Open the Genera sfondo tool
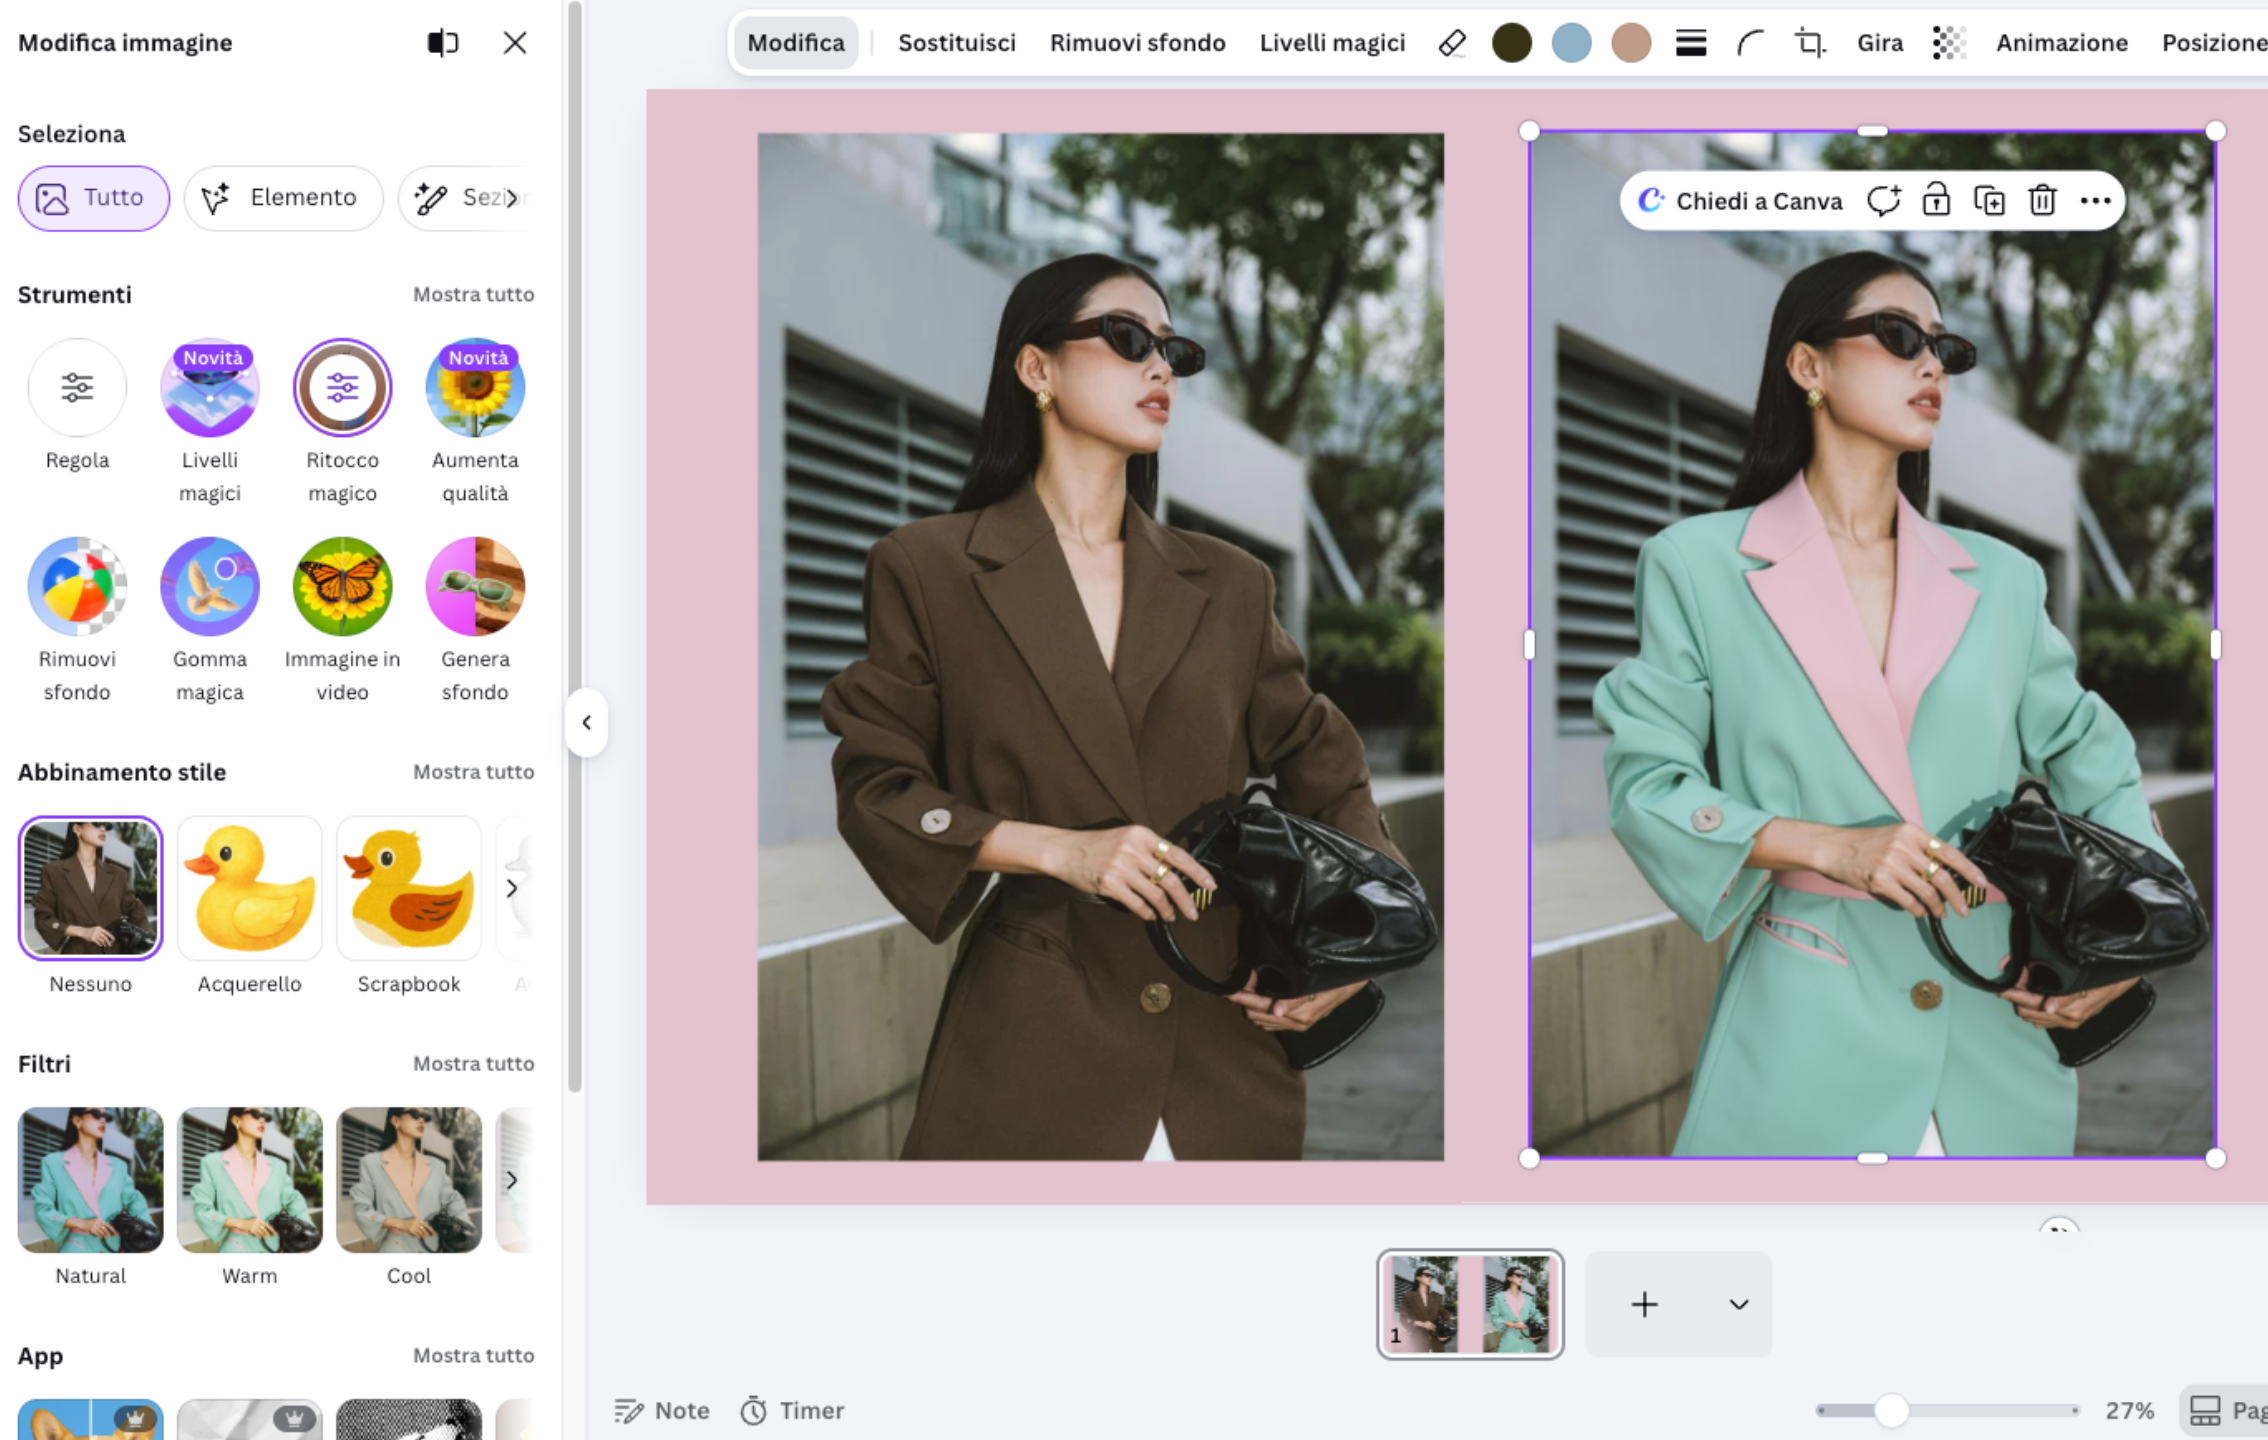Screen dimensions: 2268x1440 tap(475, 587)
